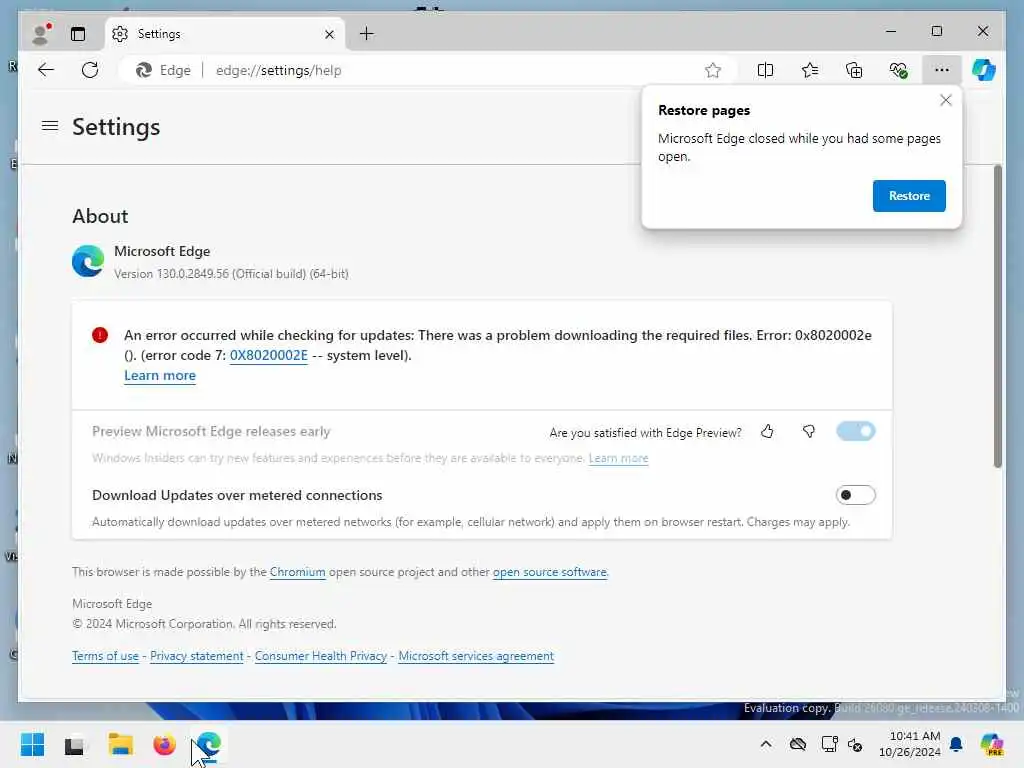Give thumbs down for Edge Preview
The width and height of the screenshot is (1024, 768).
click(x=808, y=432)
